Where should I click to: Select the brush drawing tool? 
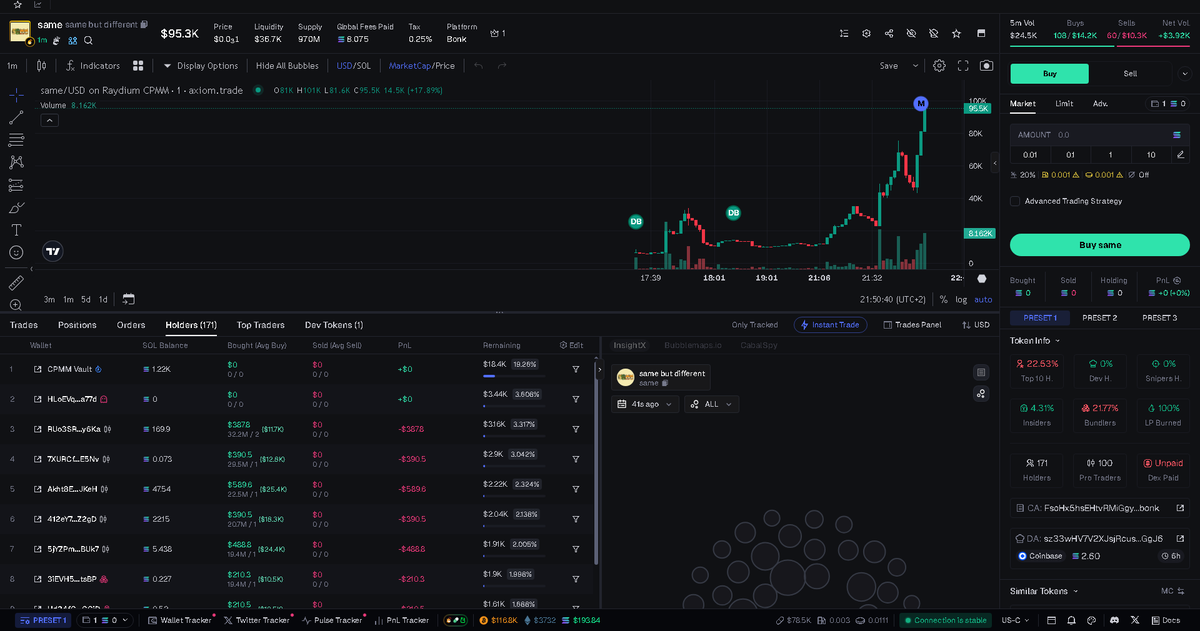click(16, 208)
